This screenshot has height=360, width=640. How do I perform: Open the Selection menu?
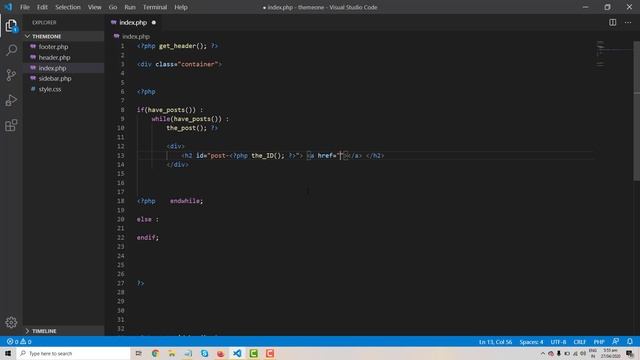(68, 7)
